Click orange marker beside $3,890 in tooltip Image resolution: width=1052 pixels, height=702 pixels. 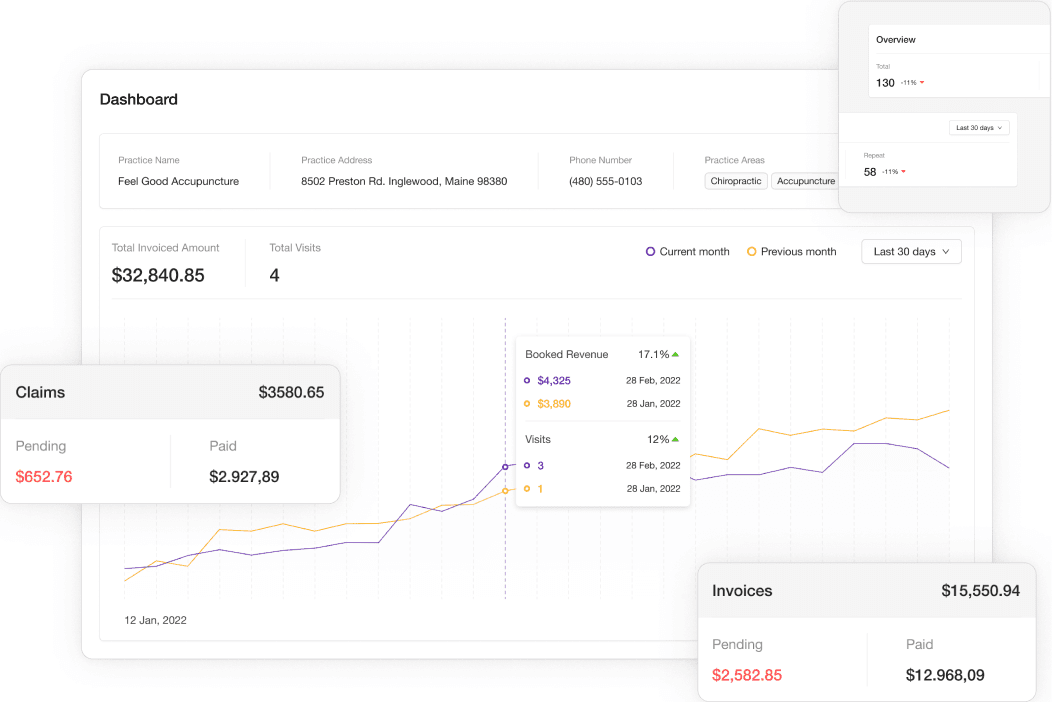[x=527, y=404]
